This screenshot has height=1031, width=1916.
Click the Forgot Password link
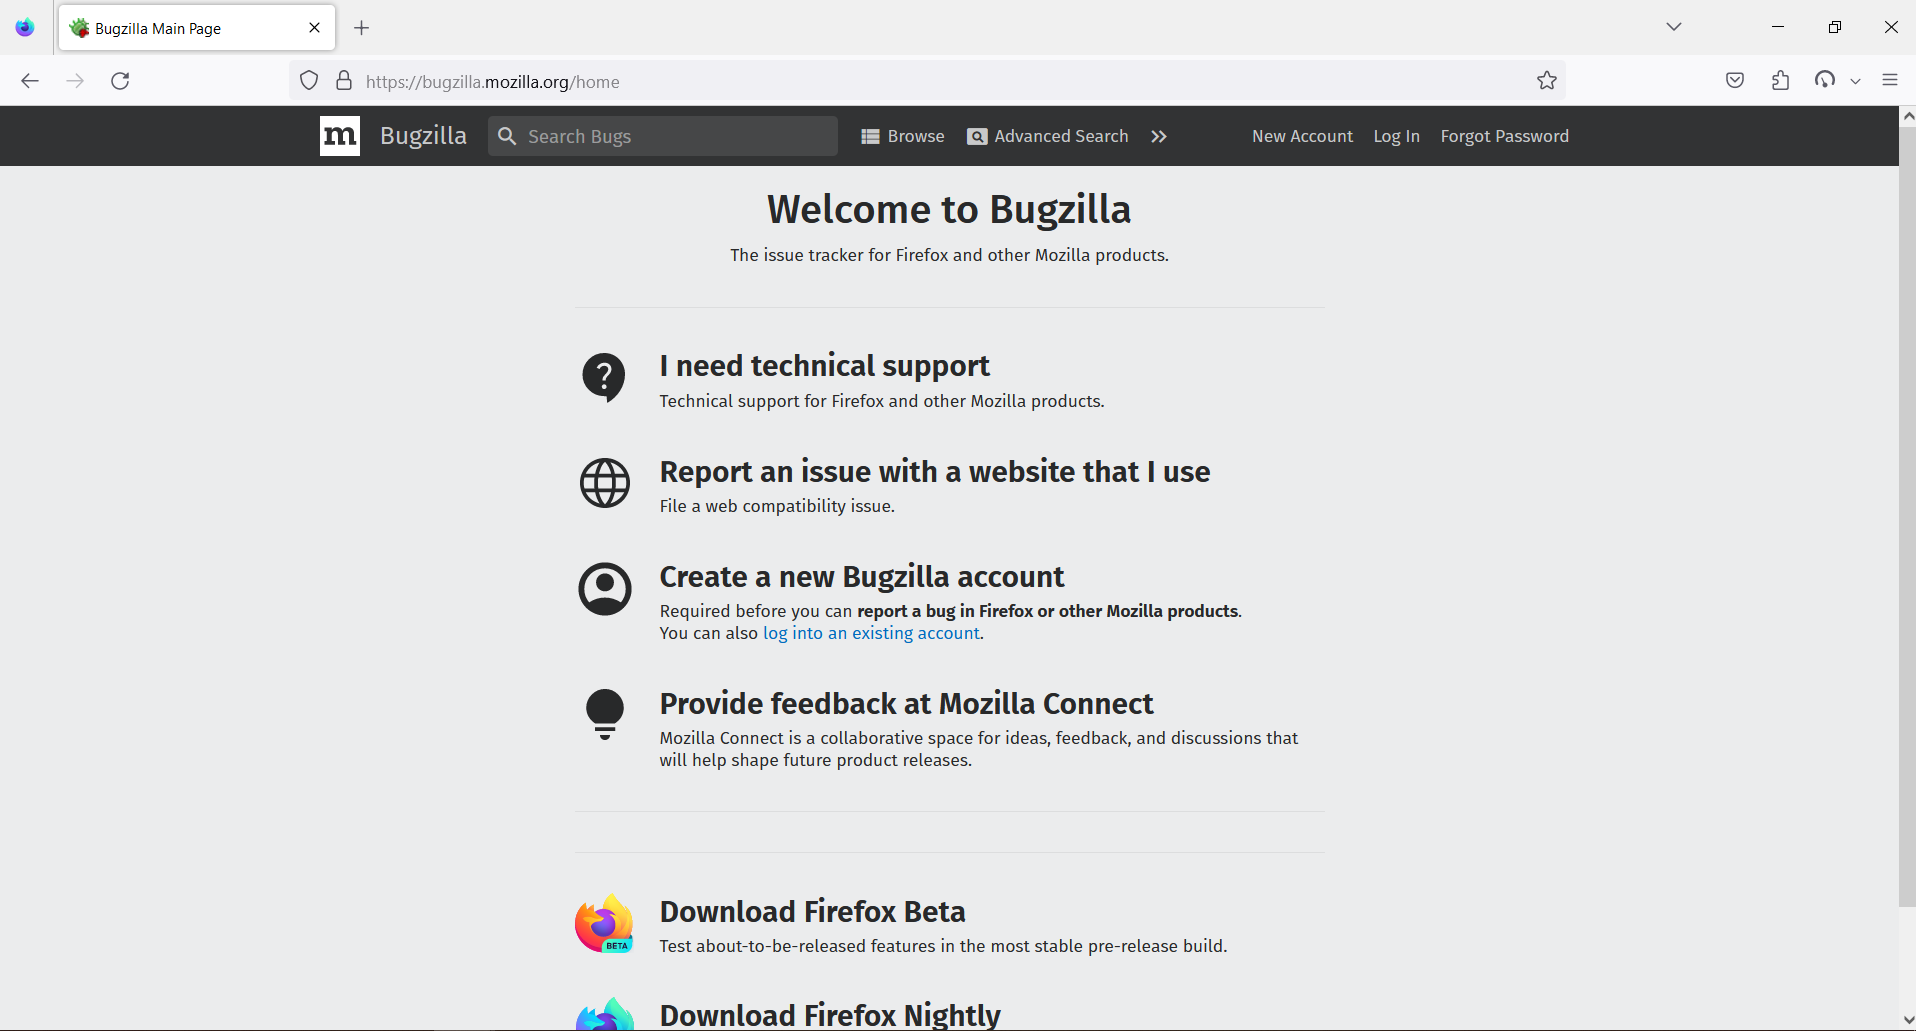click(x=1504, y=136)
